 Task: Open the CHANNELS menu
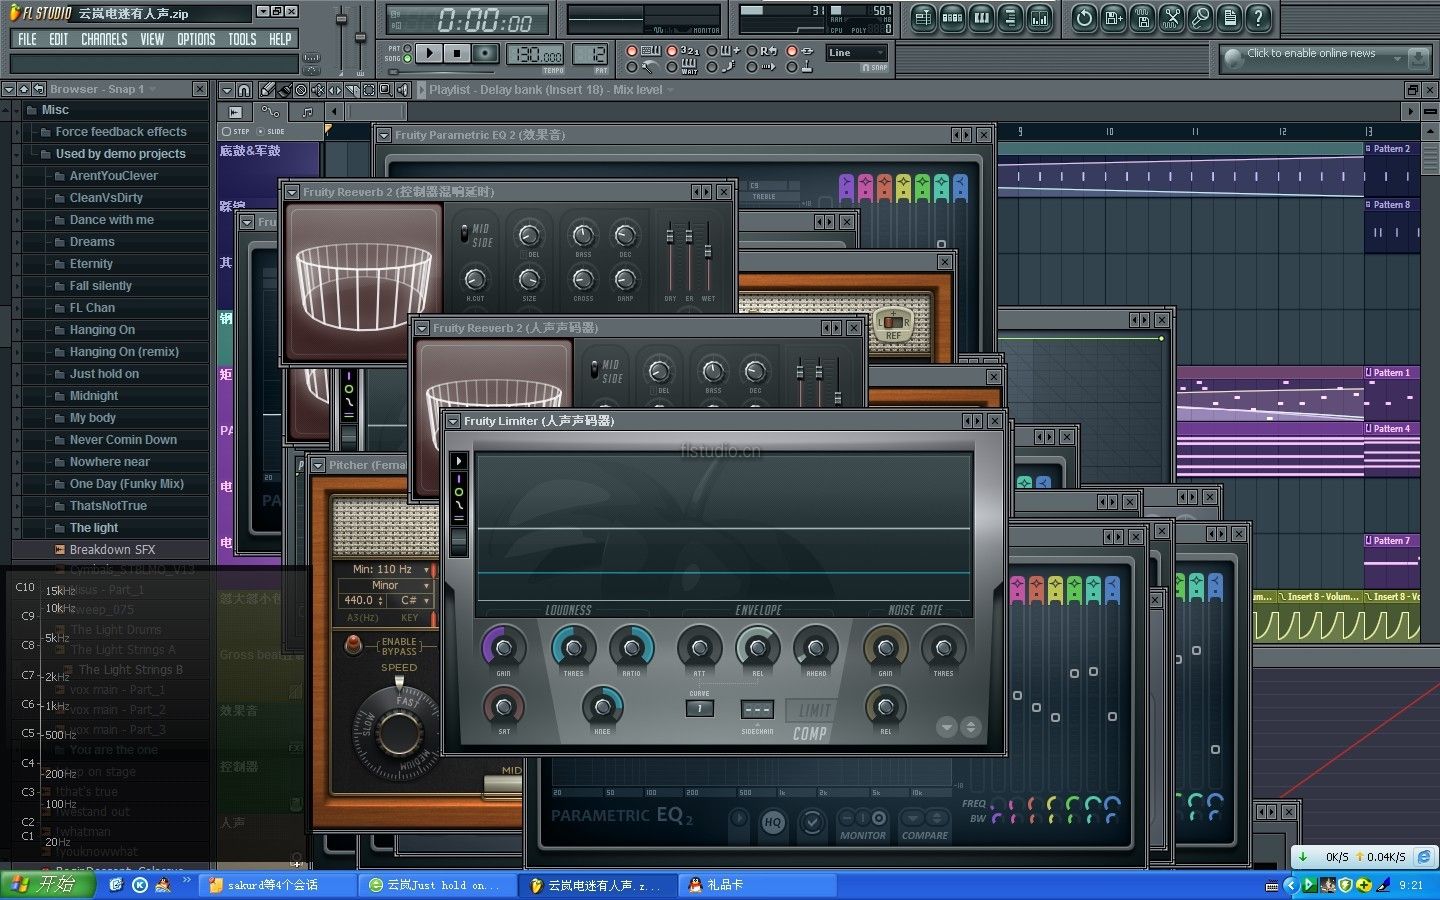point(104,39)
